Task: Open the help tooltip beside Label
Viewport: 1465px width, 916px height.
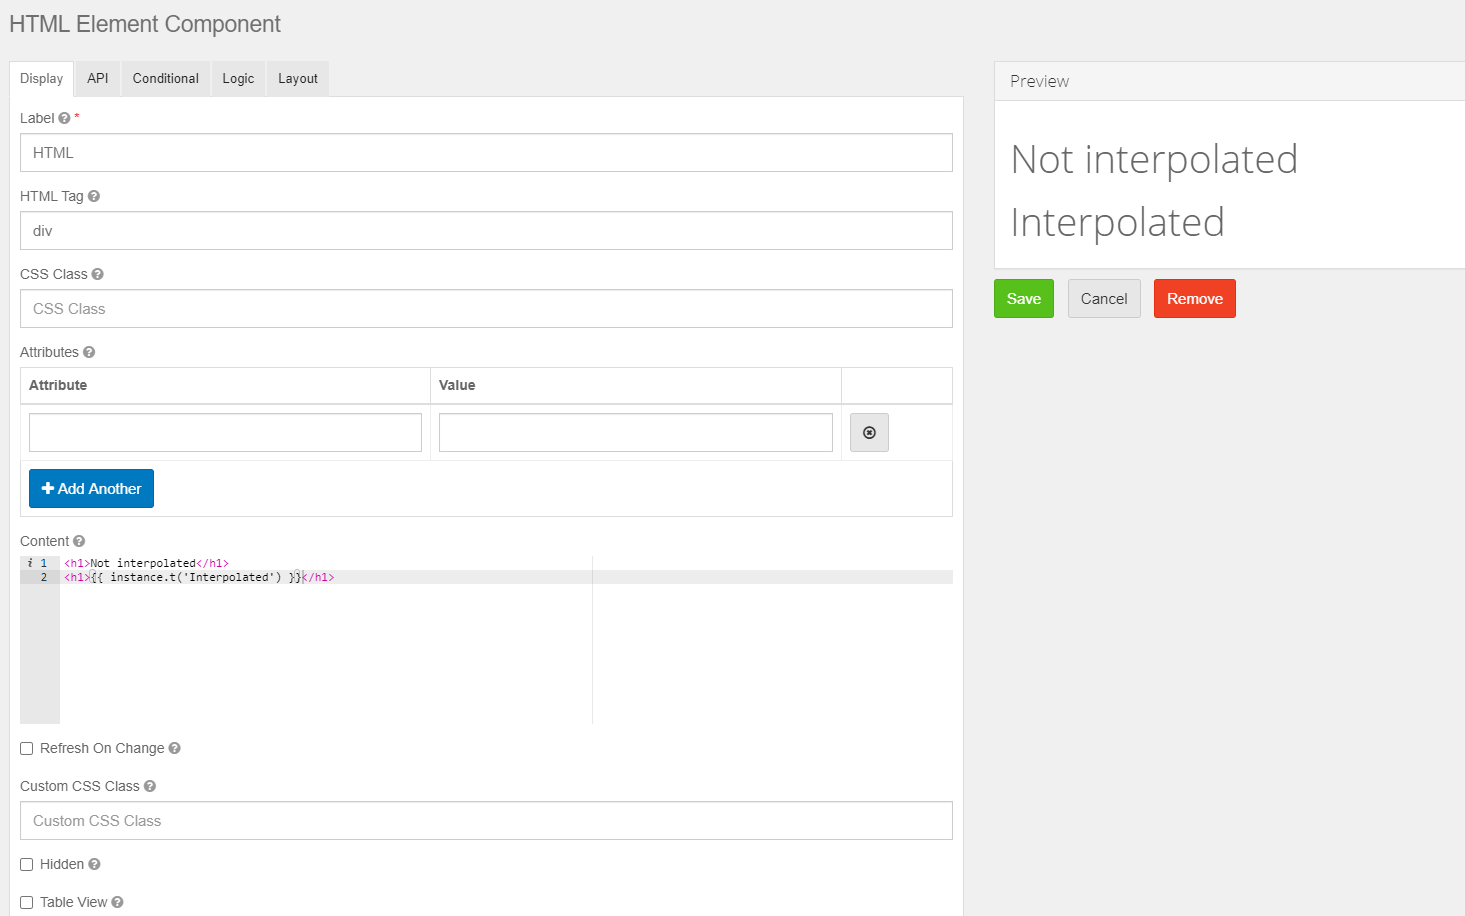Action: point(64,117)
